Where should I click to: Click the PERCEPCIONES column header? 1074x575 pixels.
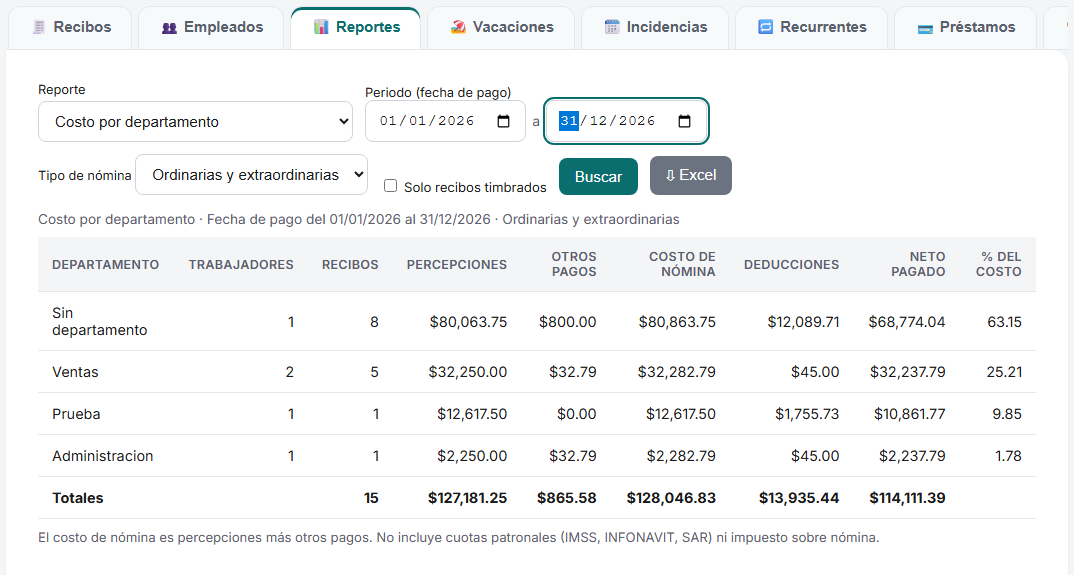coord(457,265)
